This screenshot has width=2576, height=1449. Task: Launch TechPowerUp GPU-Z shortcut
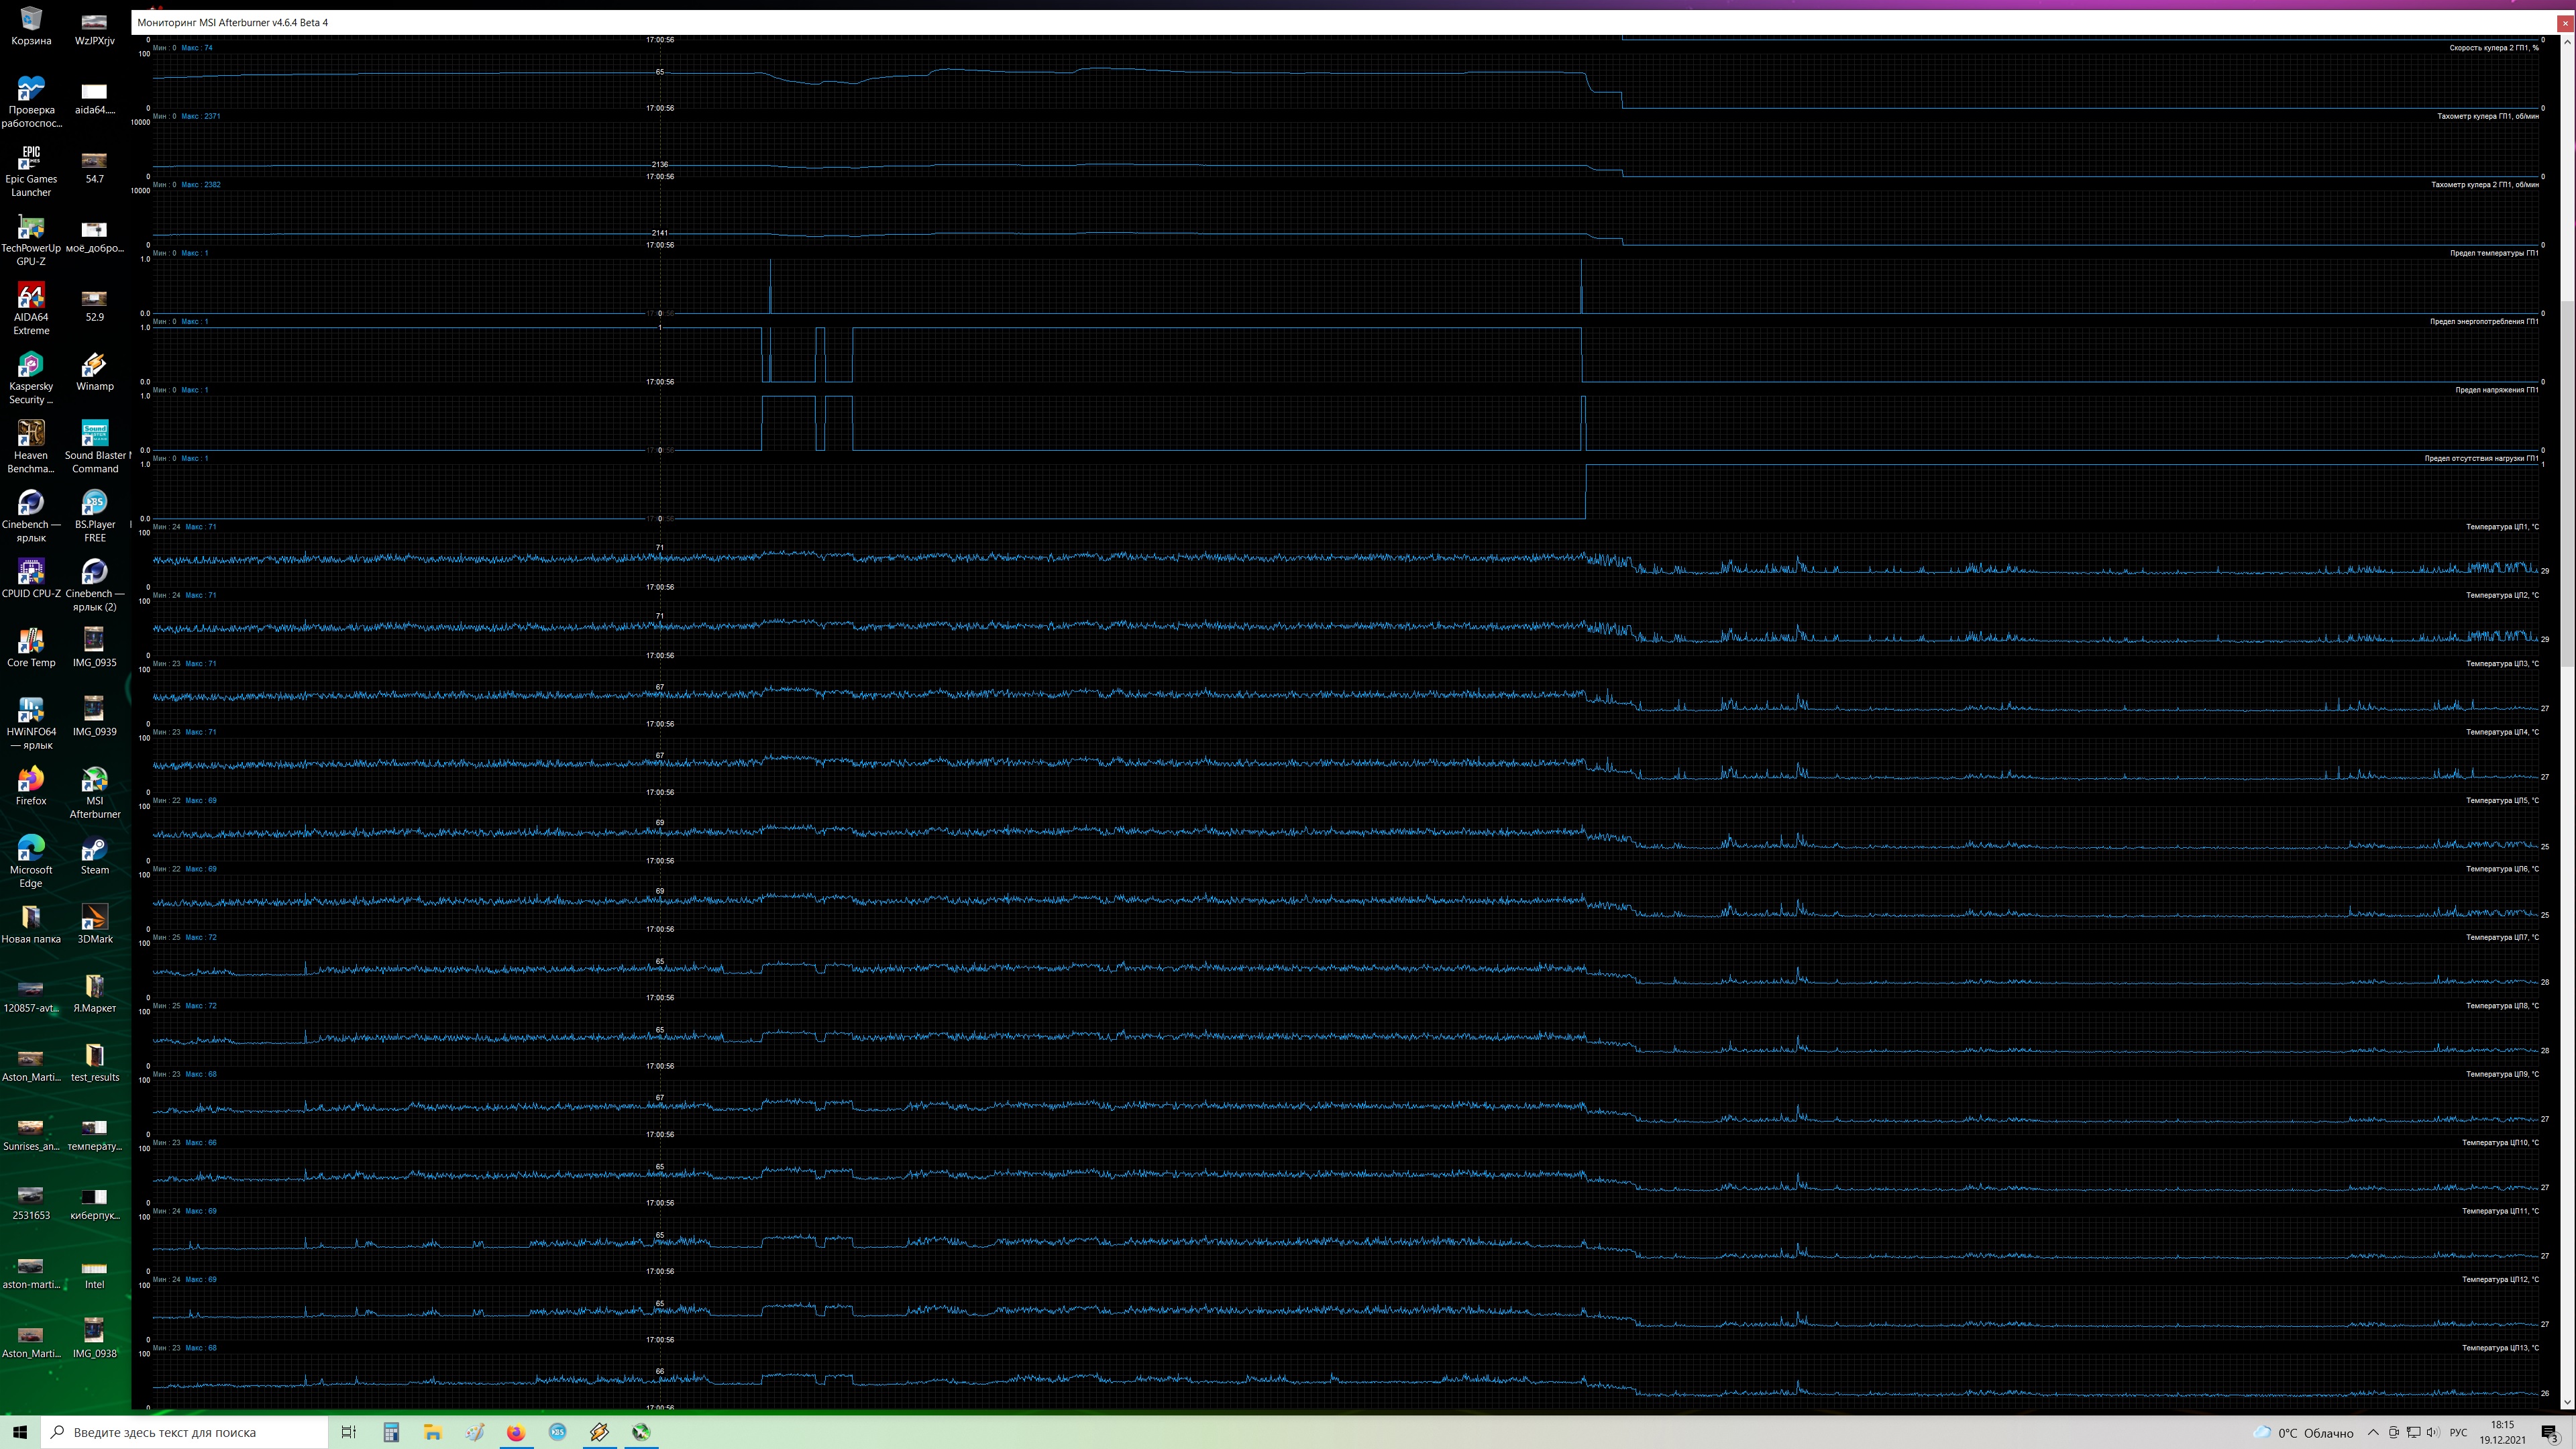(x=31, y=229)
